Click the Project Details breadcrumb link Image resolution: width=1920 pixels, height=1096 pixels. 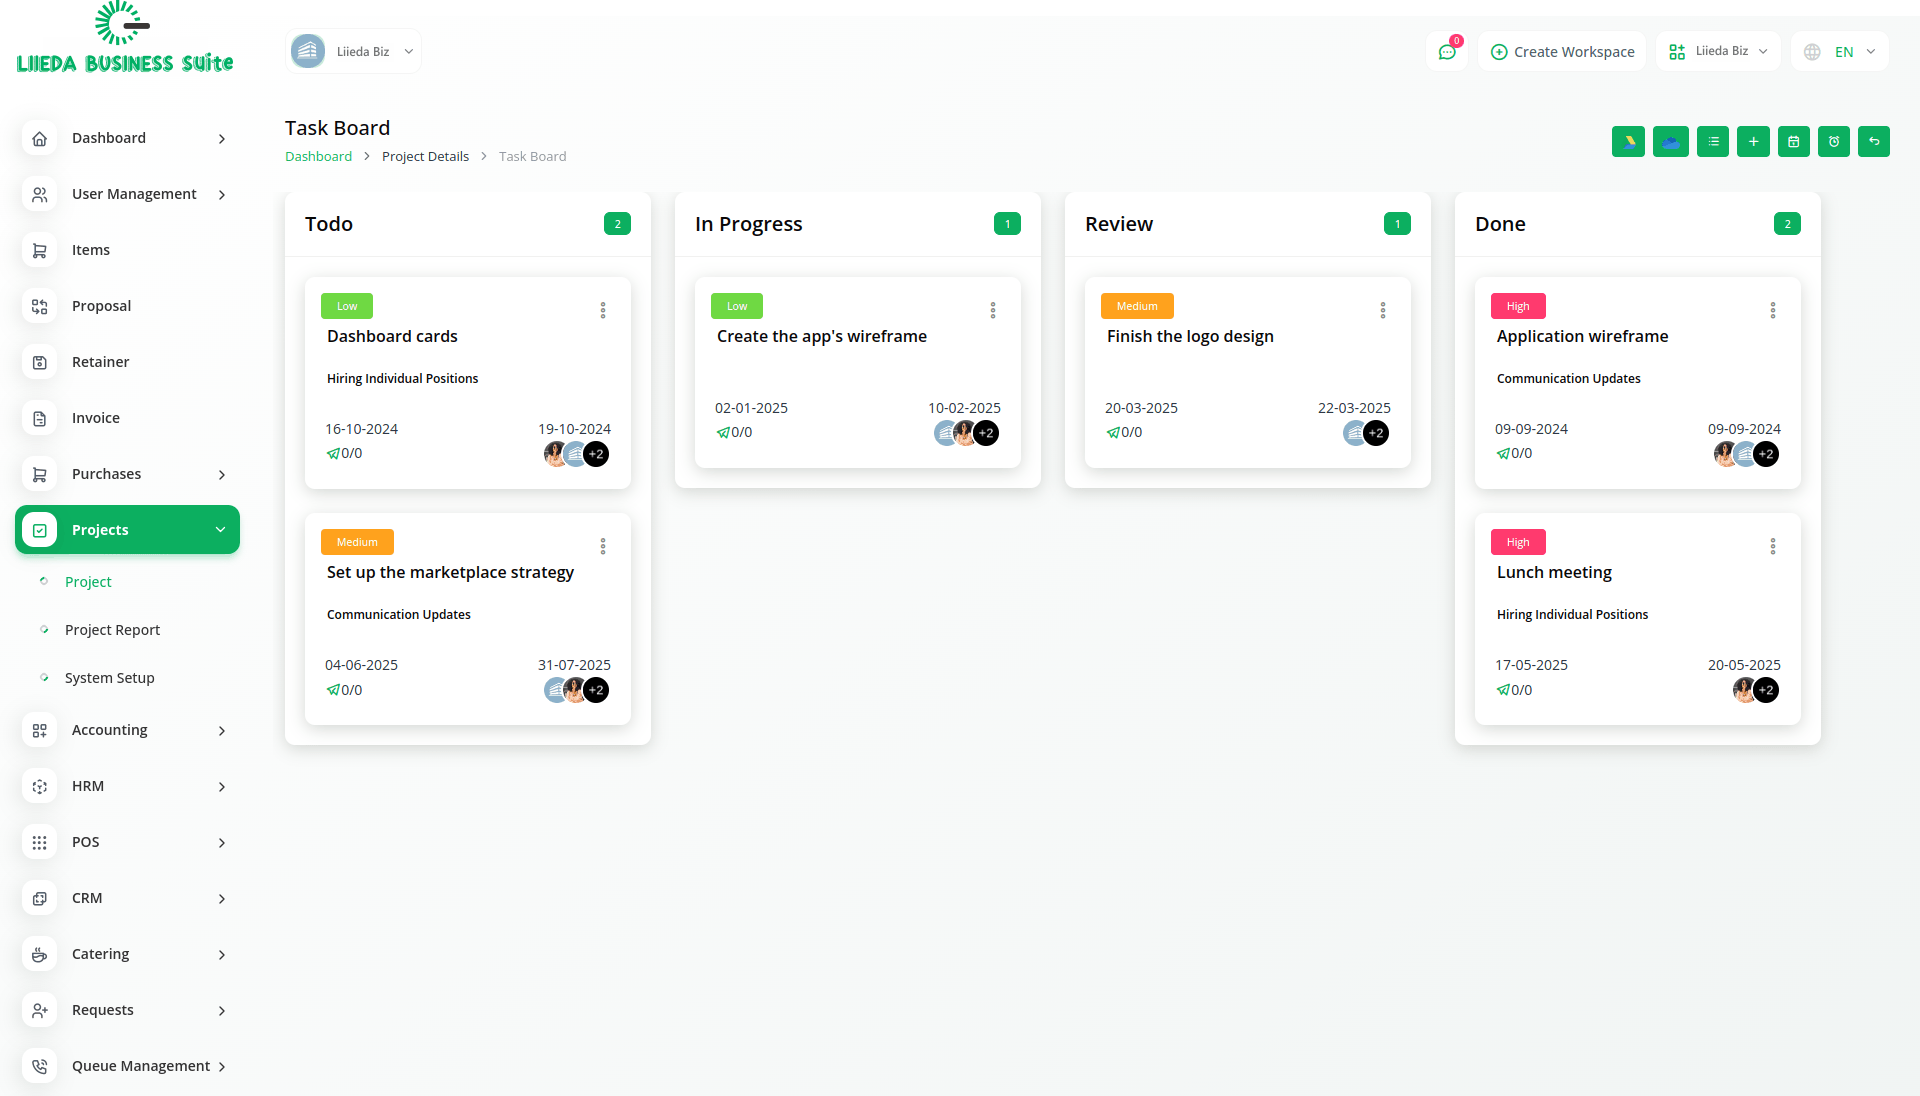click(x=425, y=157)
